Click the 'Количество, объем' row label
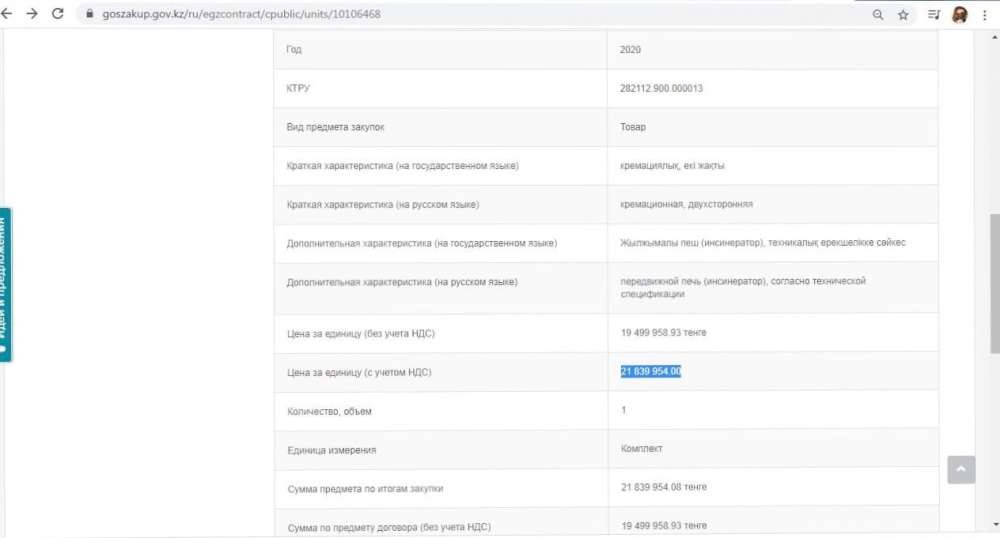Image resolution: width=1000 pixels, height=538 pixels. pyautogui.click(x=328, y=411)
